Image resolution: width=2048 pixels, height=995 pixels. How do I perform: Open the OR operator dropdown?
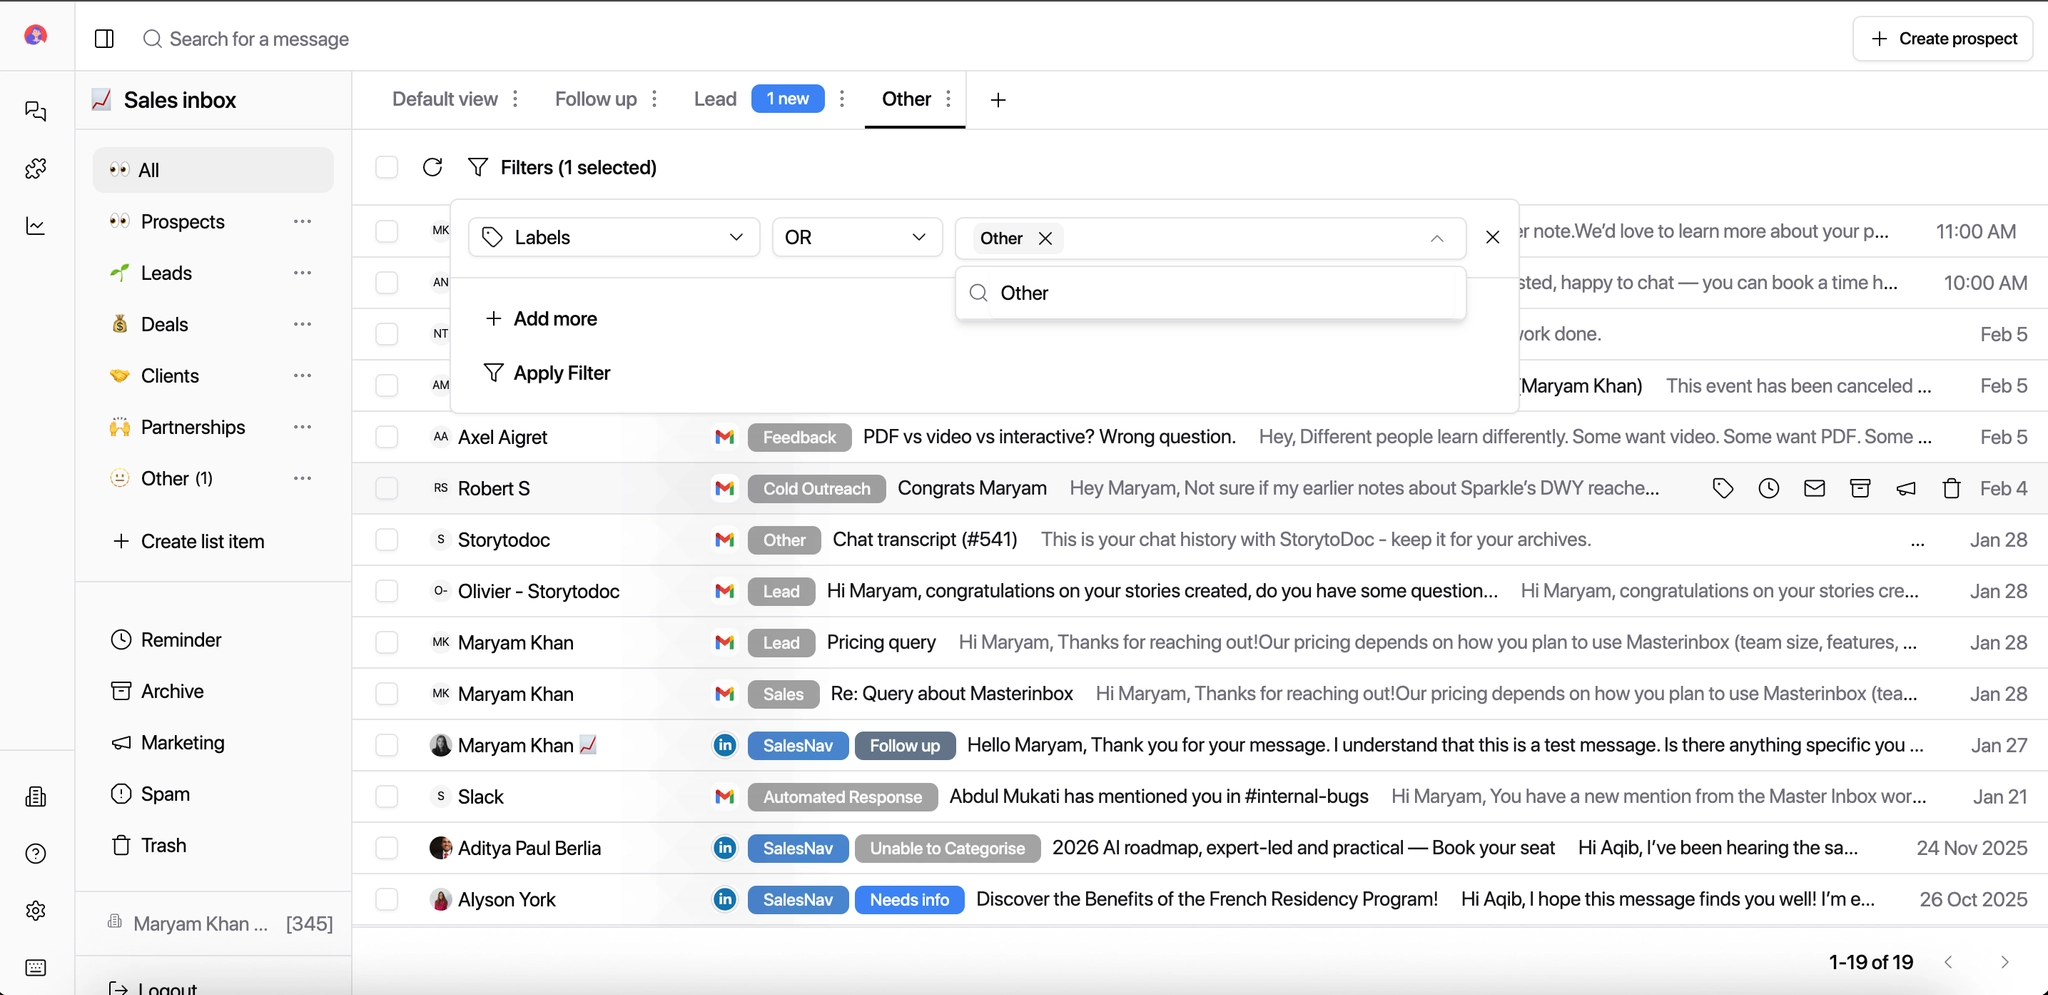tap(856, 237)
